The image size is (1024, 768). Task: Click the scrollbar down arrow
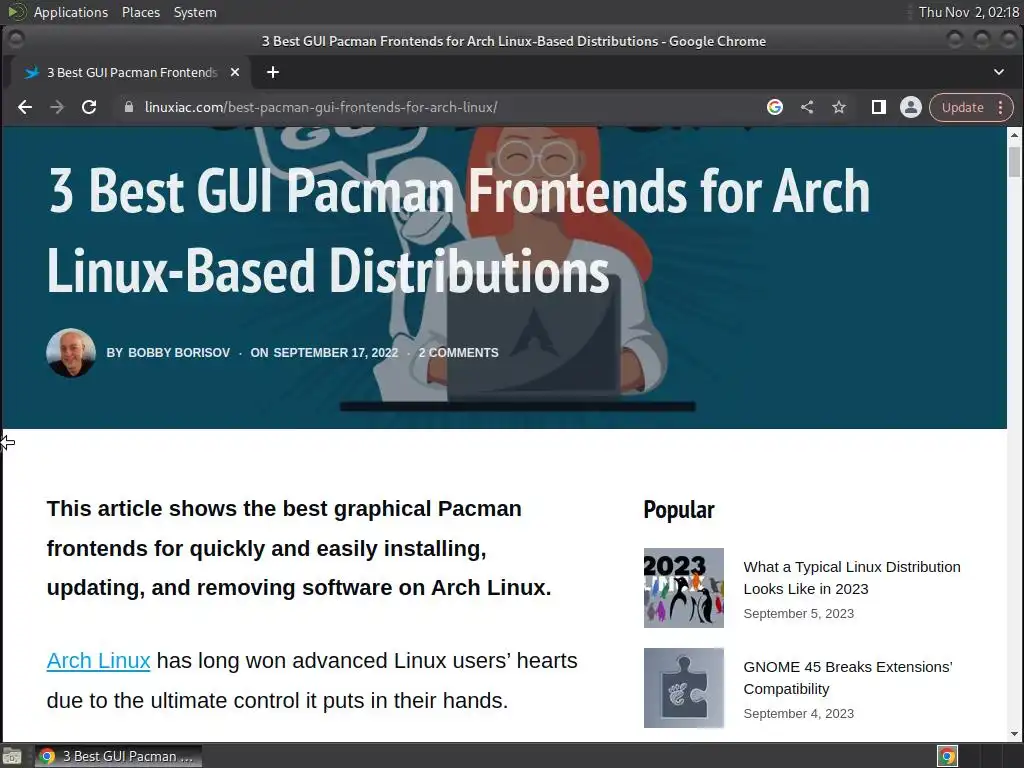(x=1014, y=734)
